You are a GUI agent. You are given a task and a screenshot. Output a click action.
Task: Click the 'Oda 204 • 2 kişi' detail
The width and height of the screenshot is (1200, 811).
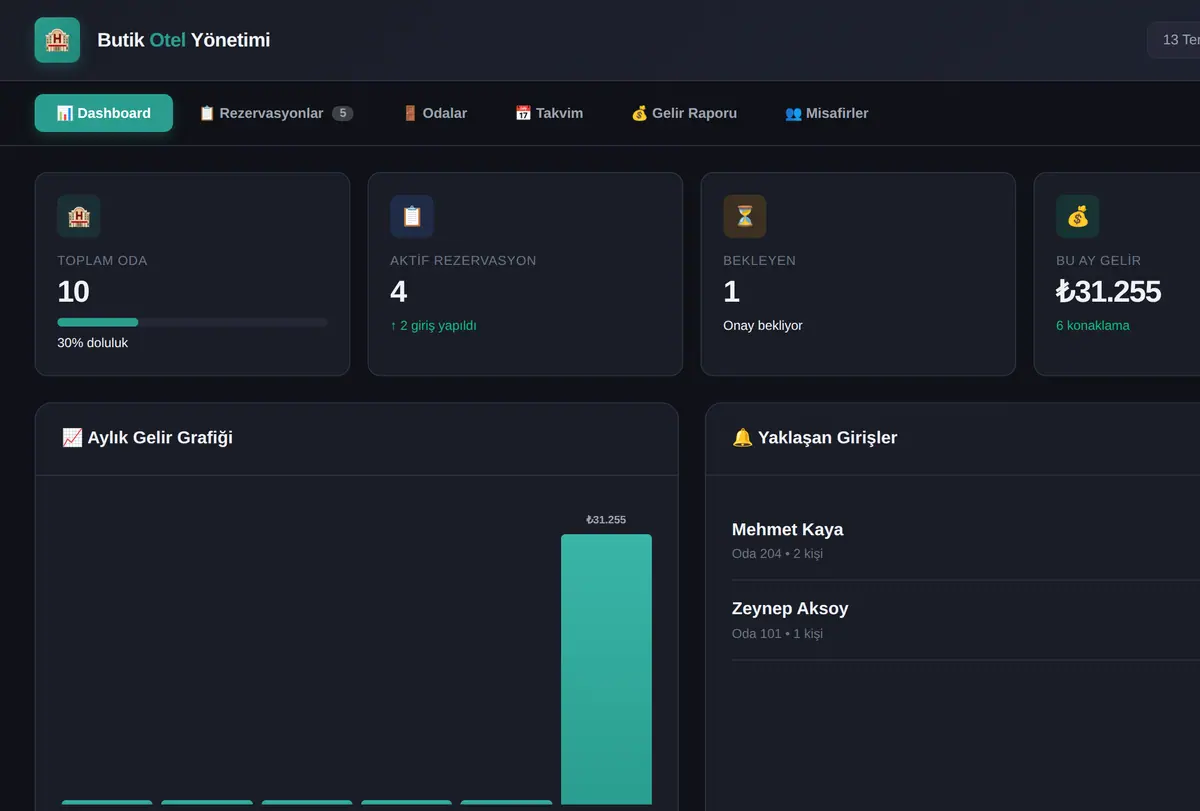point(777,553)
